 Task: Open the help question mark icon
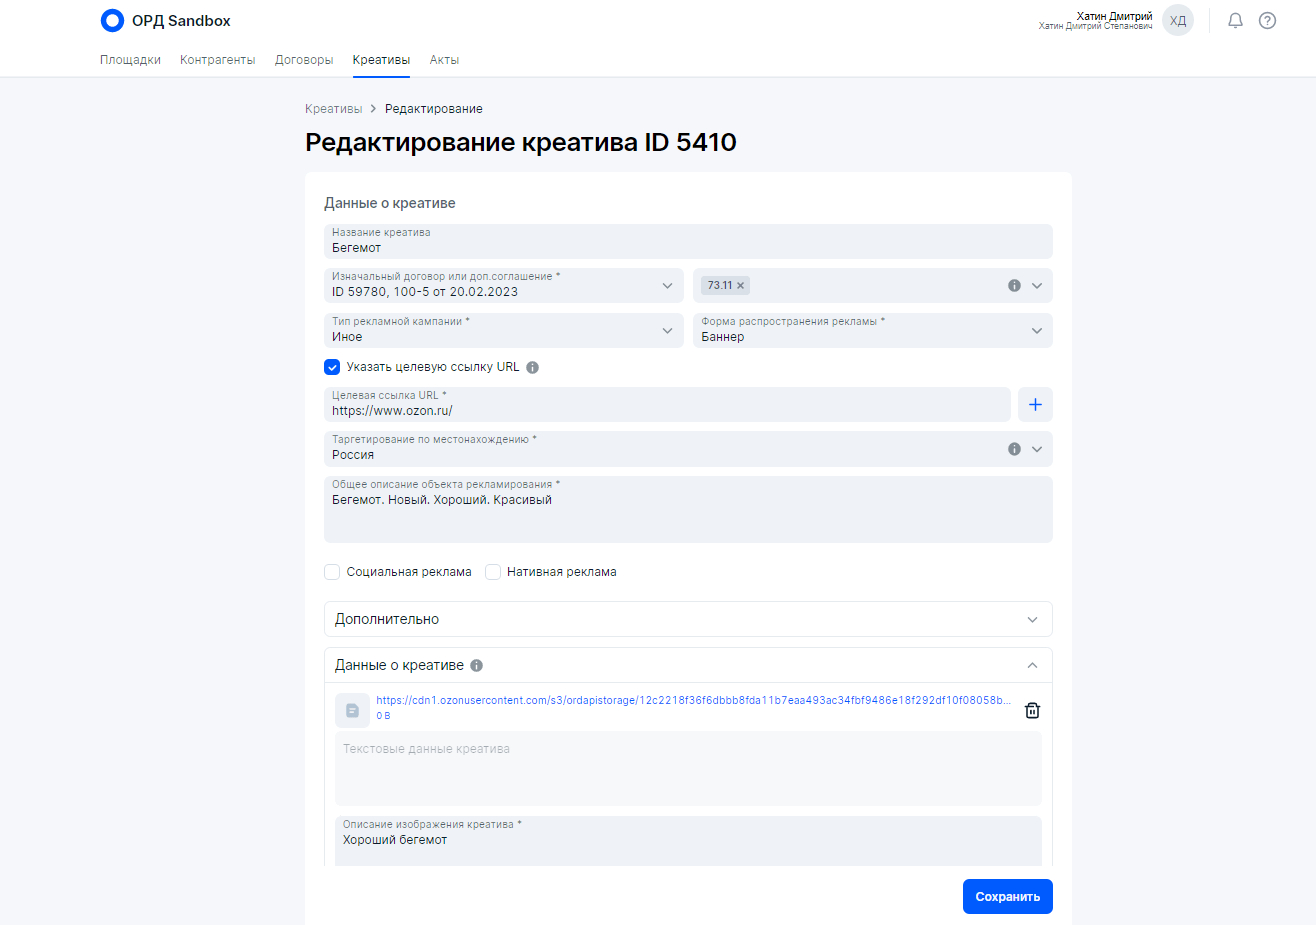click(1267, 21)
